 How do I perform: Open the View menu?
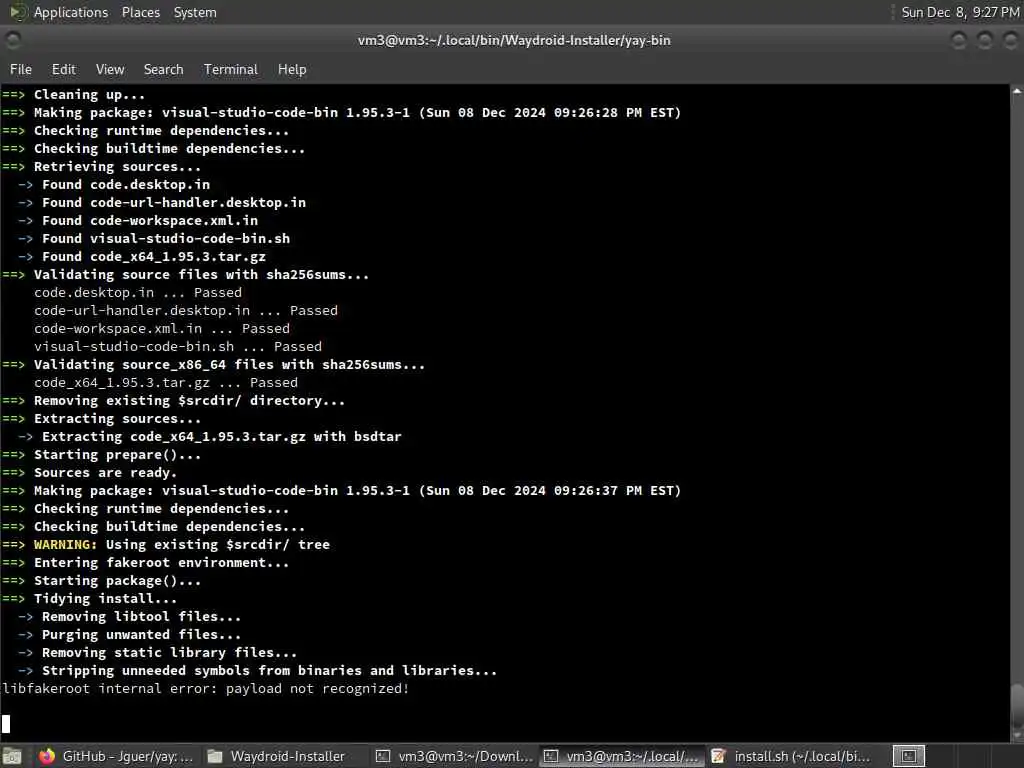110,69
